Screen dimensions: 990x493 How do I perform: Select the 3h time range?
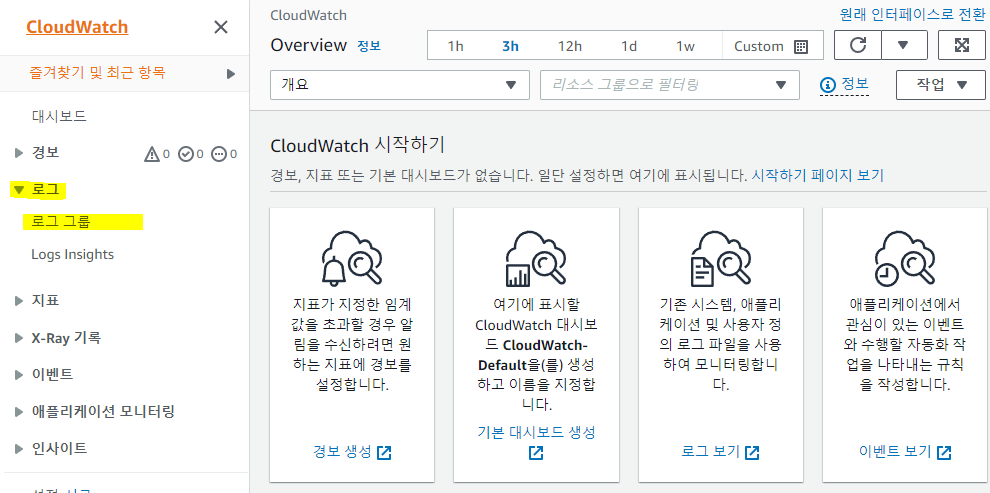pyautogui.click(x=510, y=46)
